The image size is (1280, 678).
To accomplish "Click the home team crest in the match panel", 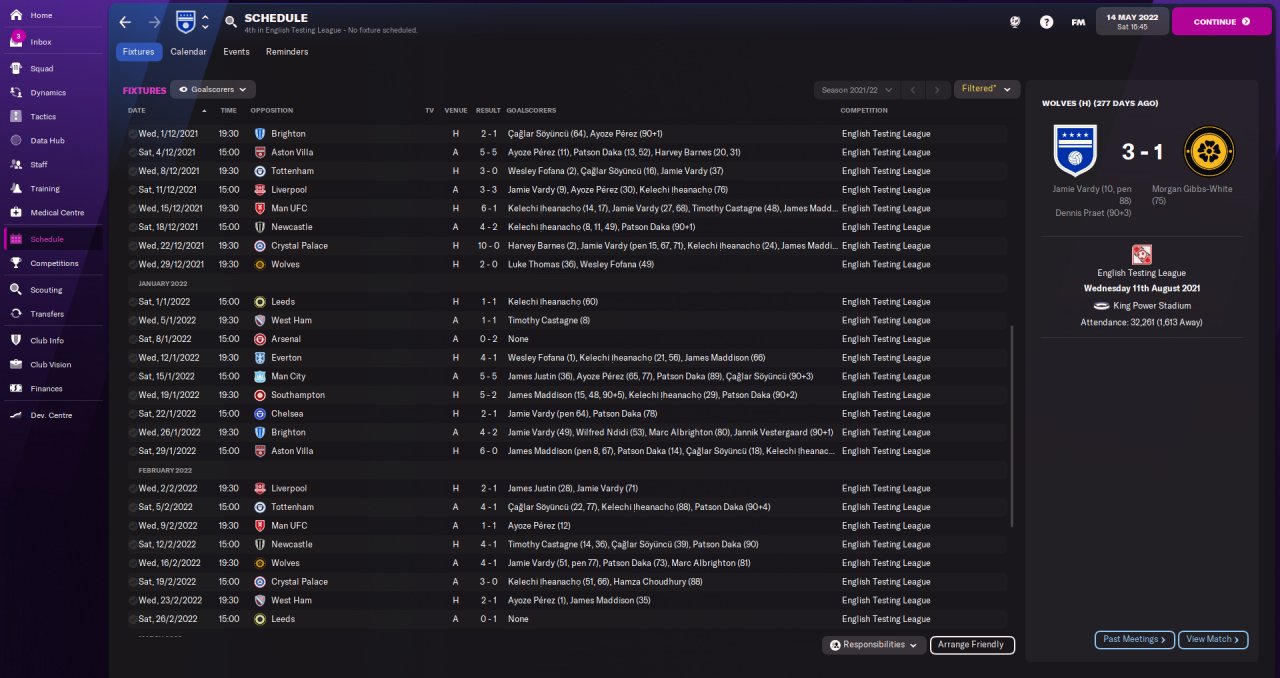I will click(x=1075, y=151).
